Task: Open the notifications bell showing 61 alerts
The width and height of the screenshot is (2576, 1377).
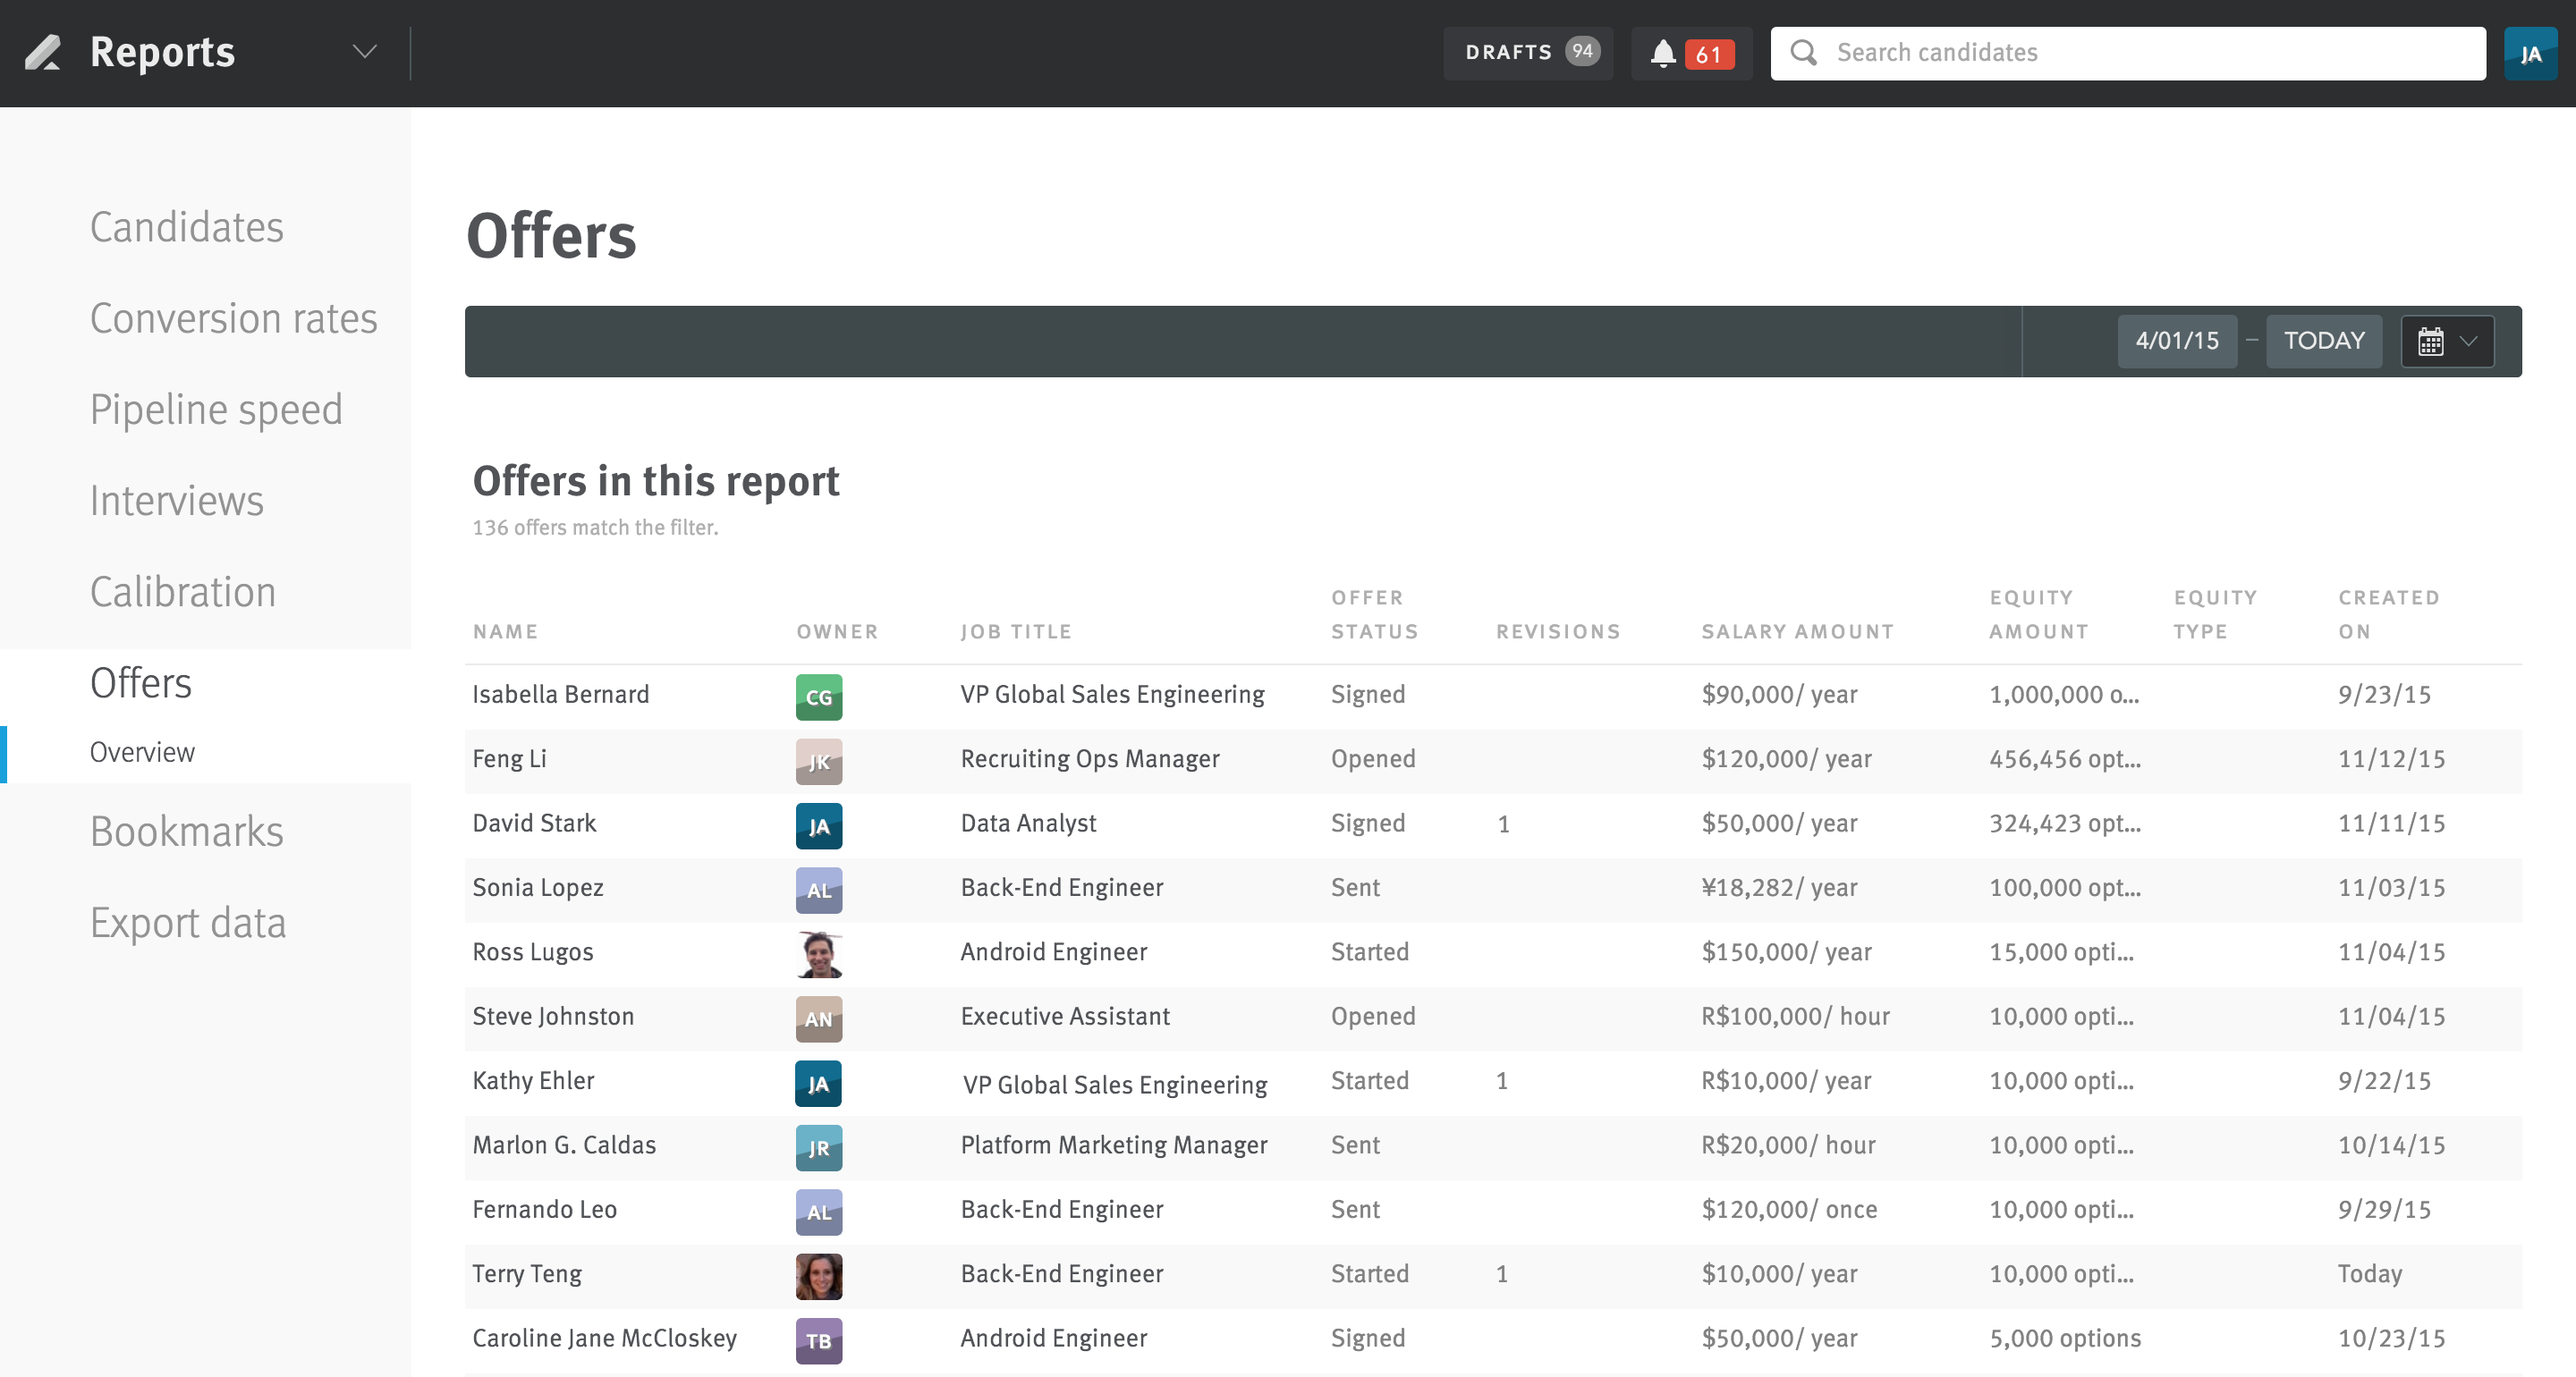Action: click(1664, 53)
